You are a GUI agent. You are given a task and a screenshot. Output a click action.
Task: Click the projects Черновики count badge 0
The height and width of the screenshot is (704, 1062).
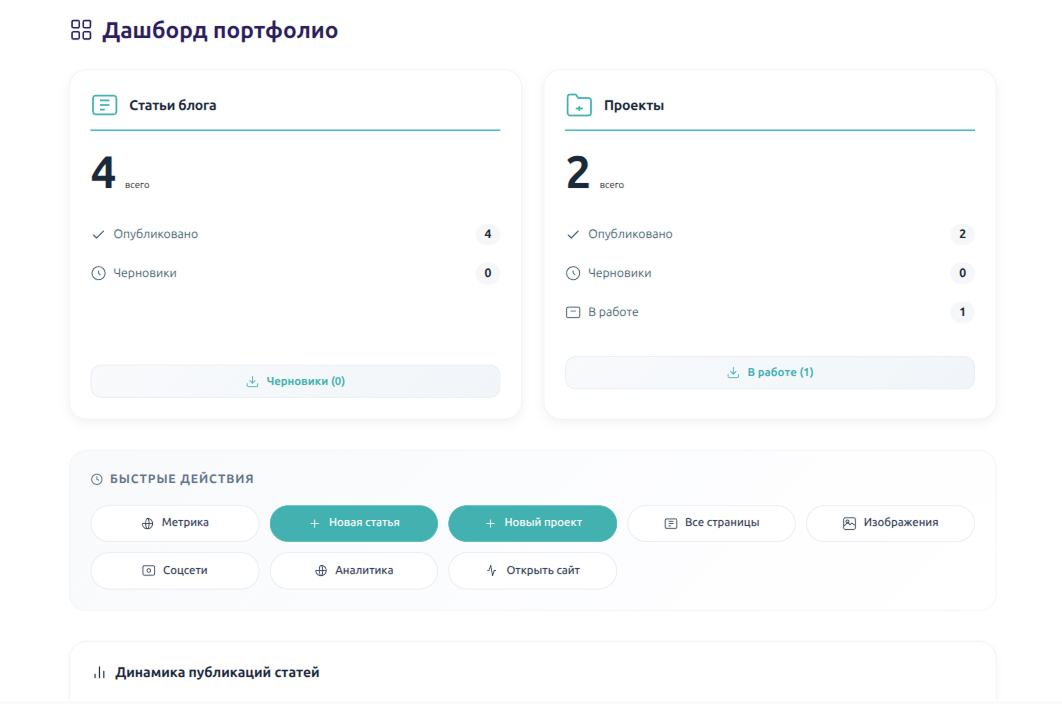[x=962, y=273]
